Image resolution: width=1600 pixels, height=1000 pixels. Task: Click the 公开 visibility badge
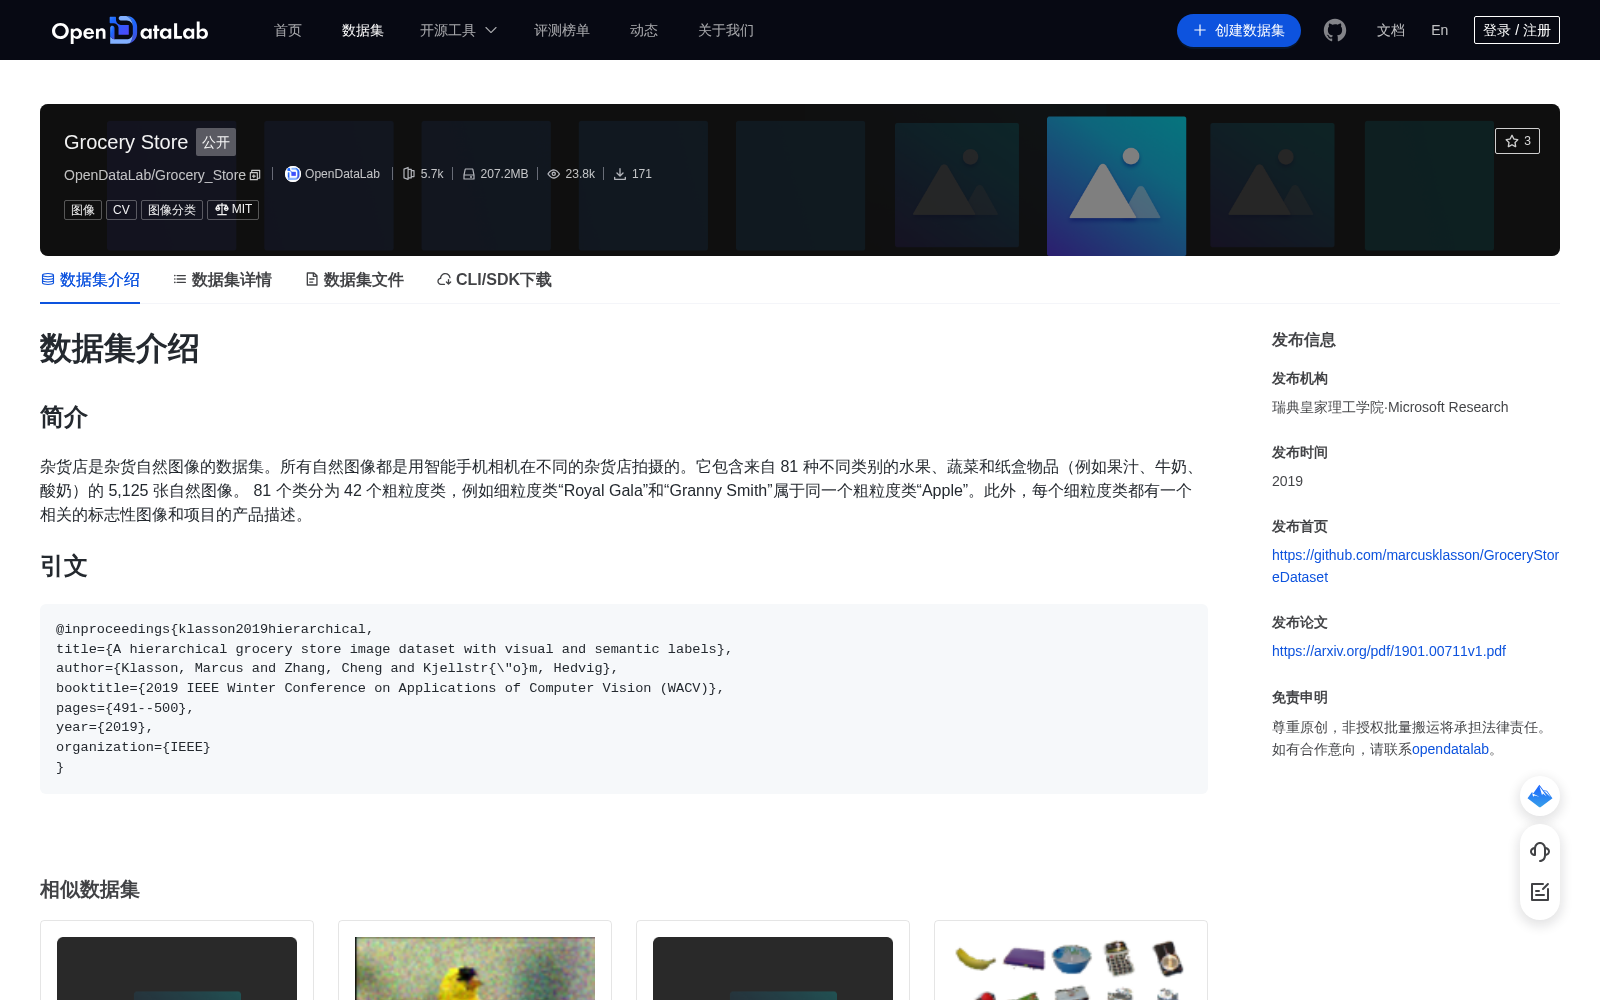pos(216,142)
